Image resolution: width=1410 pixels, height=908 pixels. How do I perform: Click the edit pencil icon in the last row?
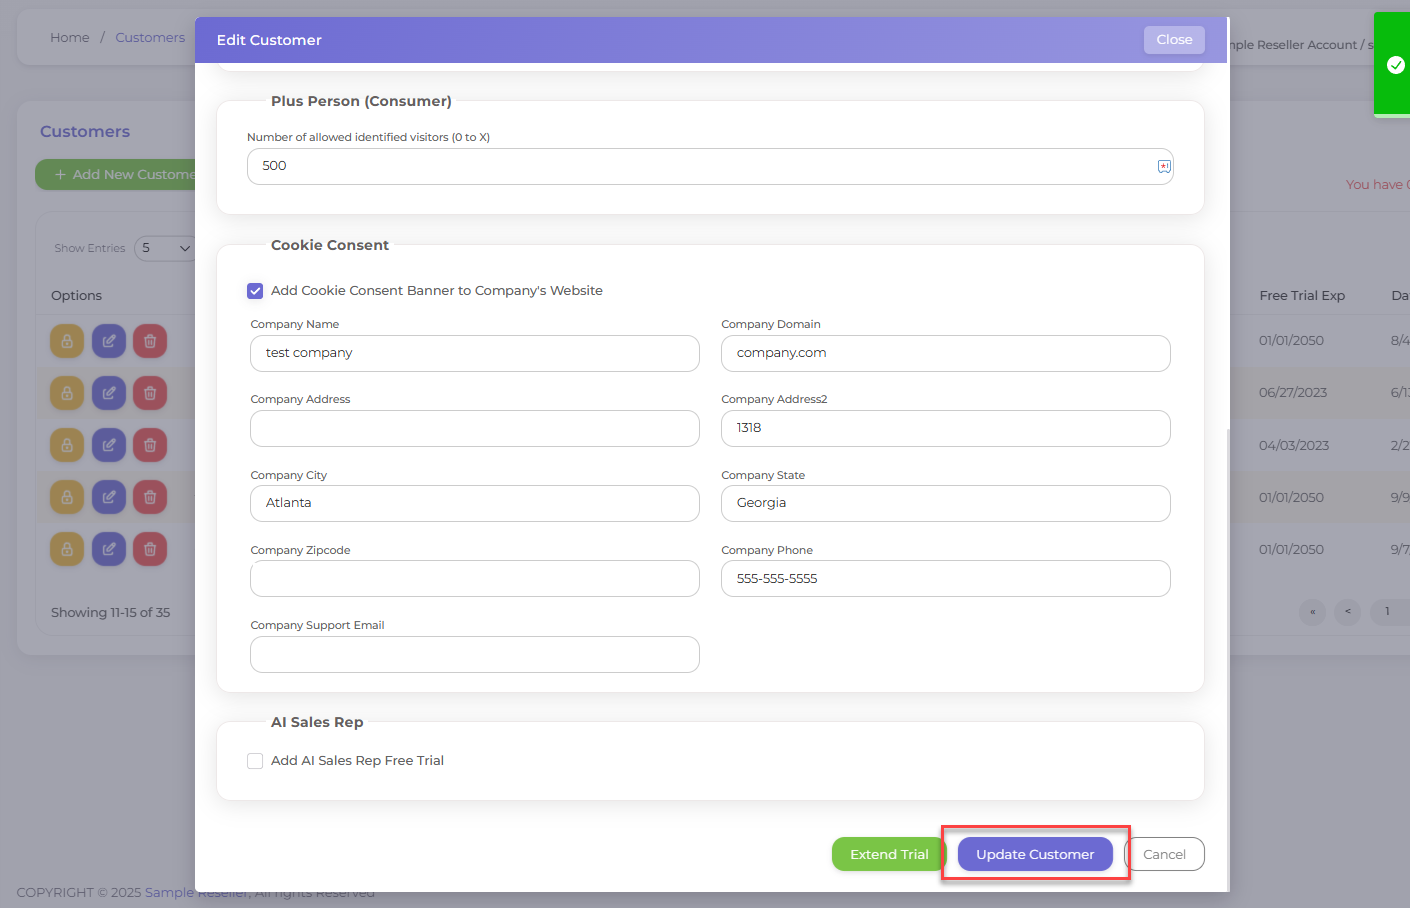pos(109,549)
